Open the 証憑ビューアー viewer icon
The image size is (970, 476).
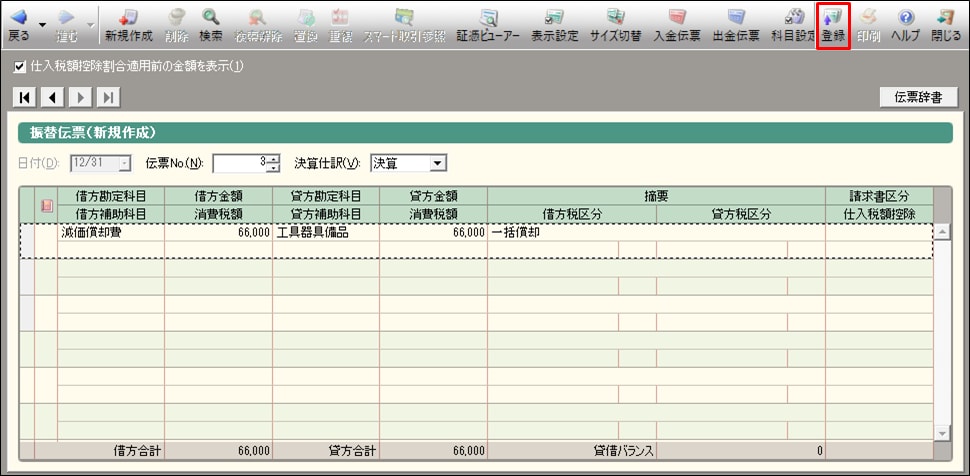(x=489, y=25)
